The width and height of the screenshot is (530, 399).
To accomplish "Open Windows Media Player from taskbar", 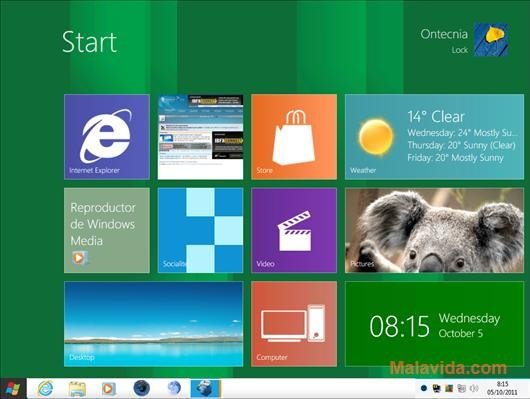I will (x=109, y=389).
